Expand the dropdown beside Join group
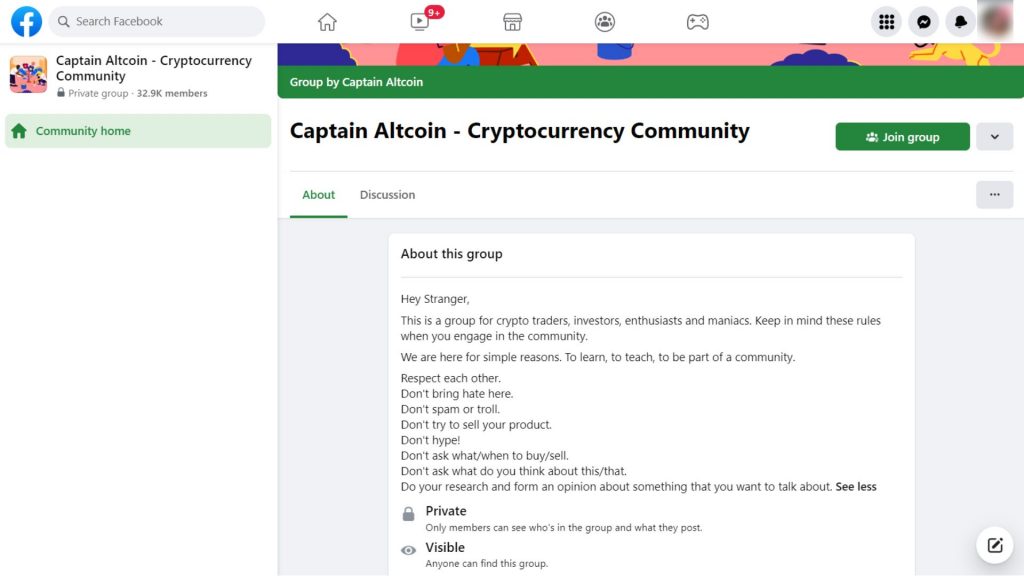1024x576 pixels. pos(995,137)
